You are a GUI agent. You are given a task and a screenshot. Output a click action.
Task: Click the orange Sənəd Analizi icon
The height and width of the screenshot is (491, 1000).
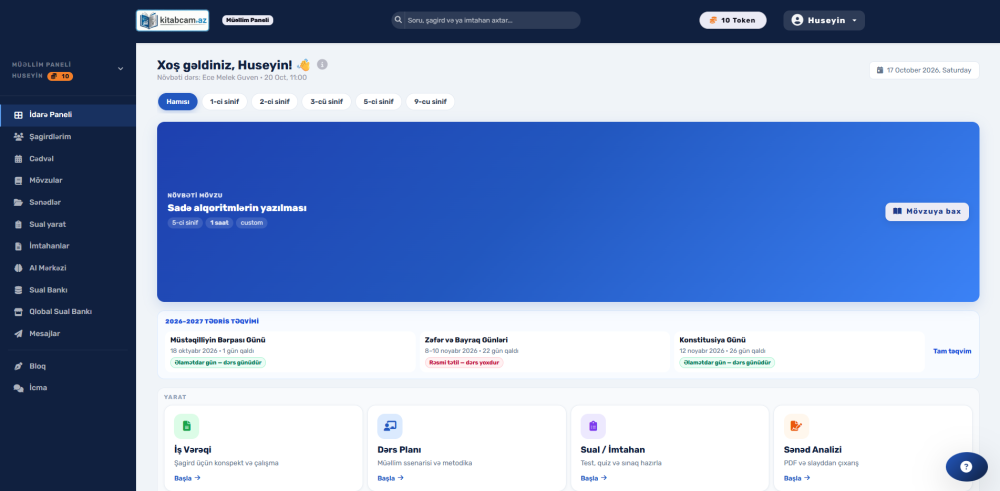(x=797, y=426)
